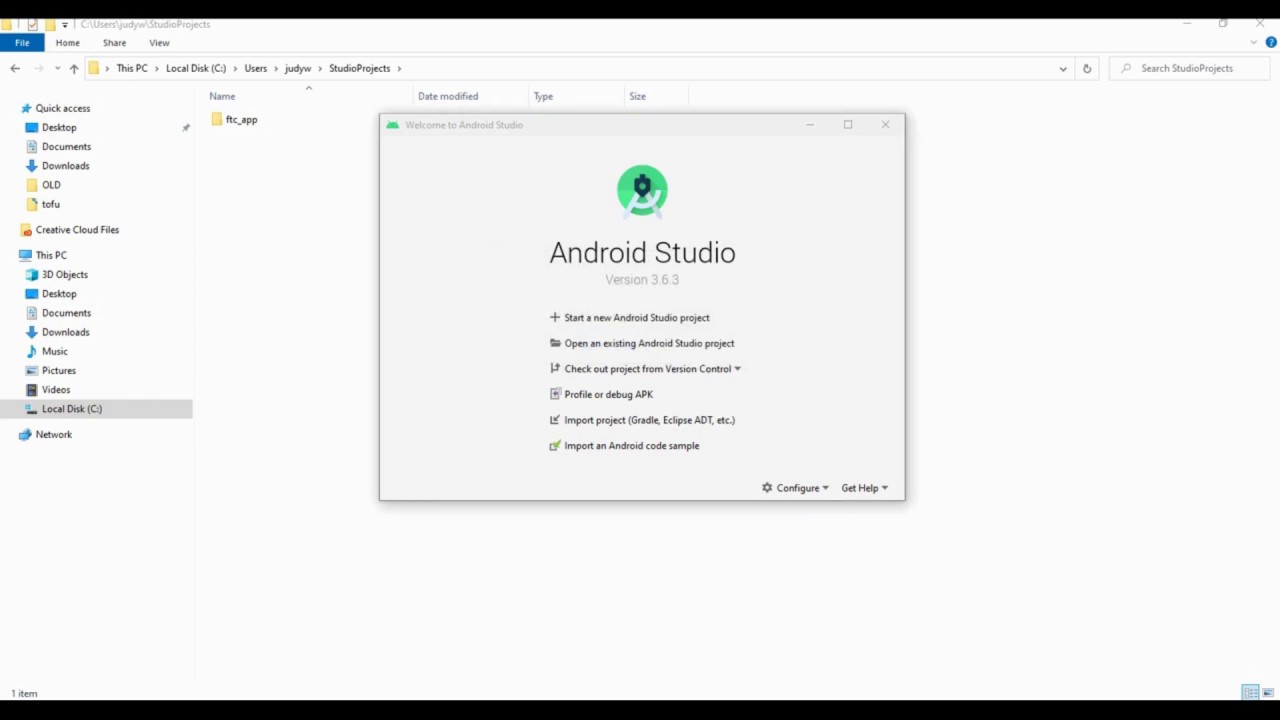Image resolution: width=1280 pixels, height=720 pixels.
Task: Click the Android Studio logo in the welcome window
Action: (642, 191)
